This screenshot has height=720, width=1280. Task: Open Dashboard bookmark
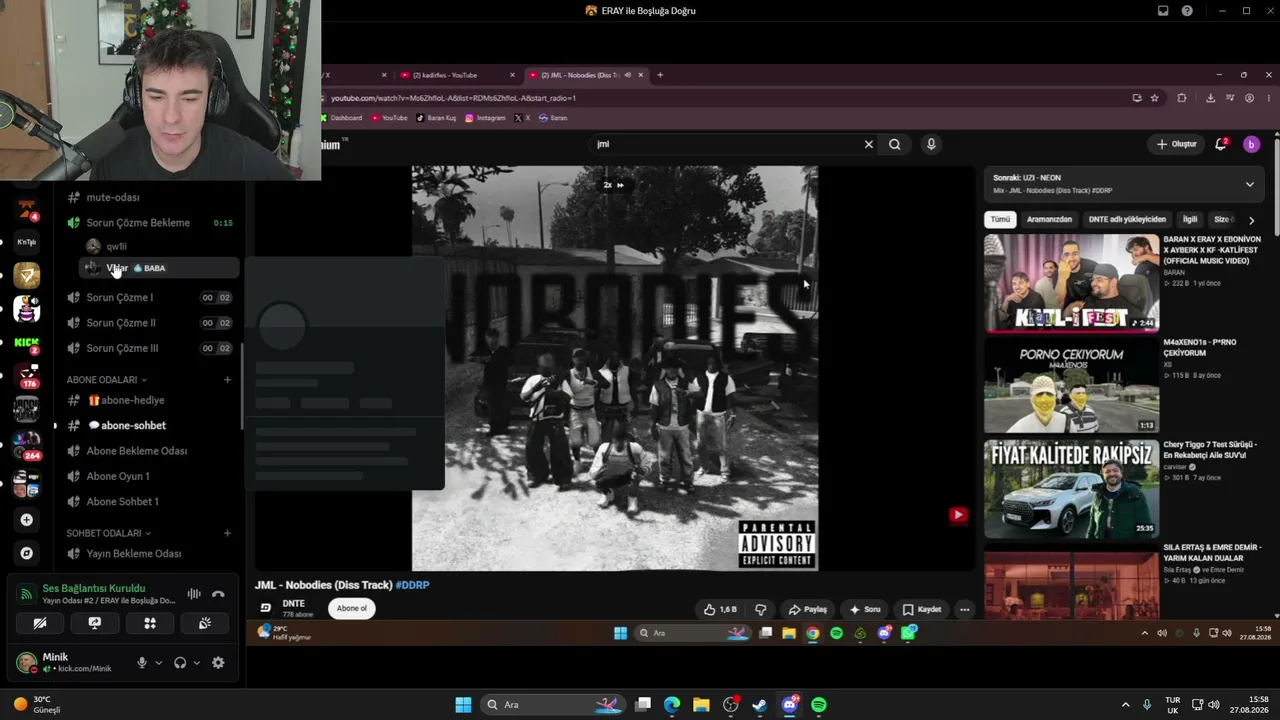click(x=341, y=118)
